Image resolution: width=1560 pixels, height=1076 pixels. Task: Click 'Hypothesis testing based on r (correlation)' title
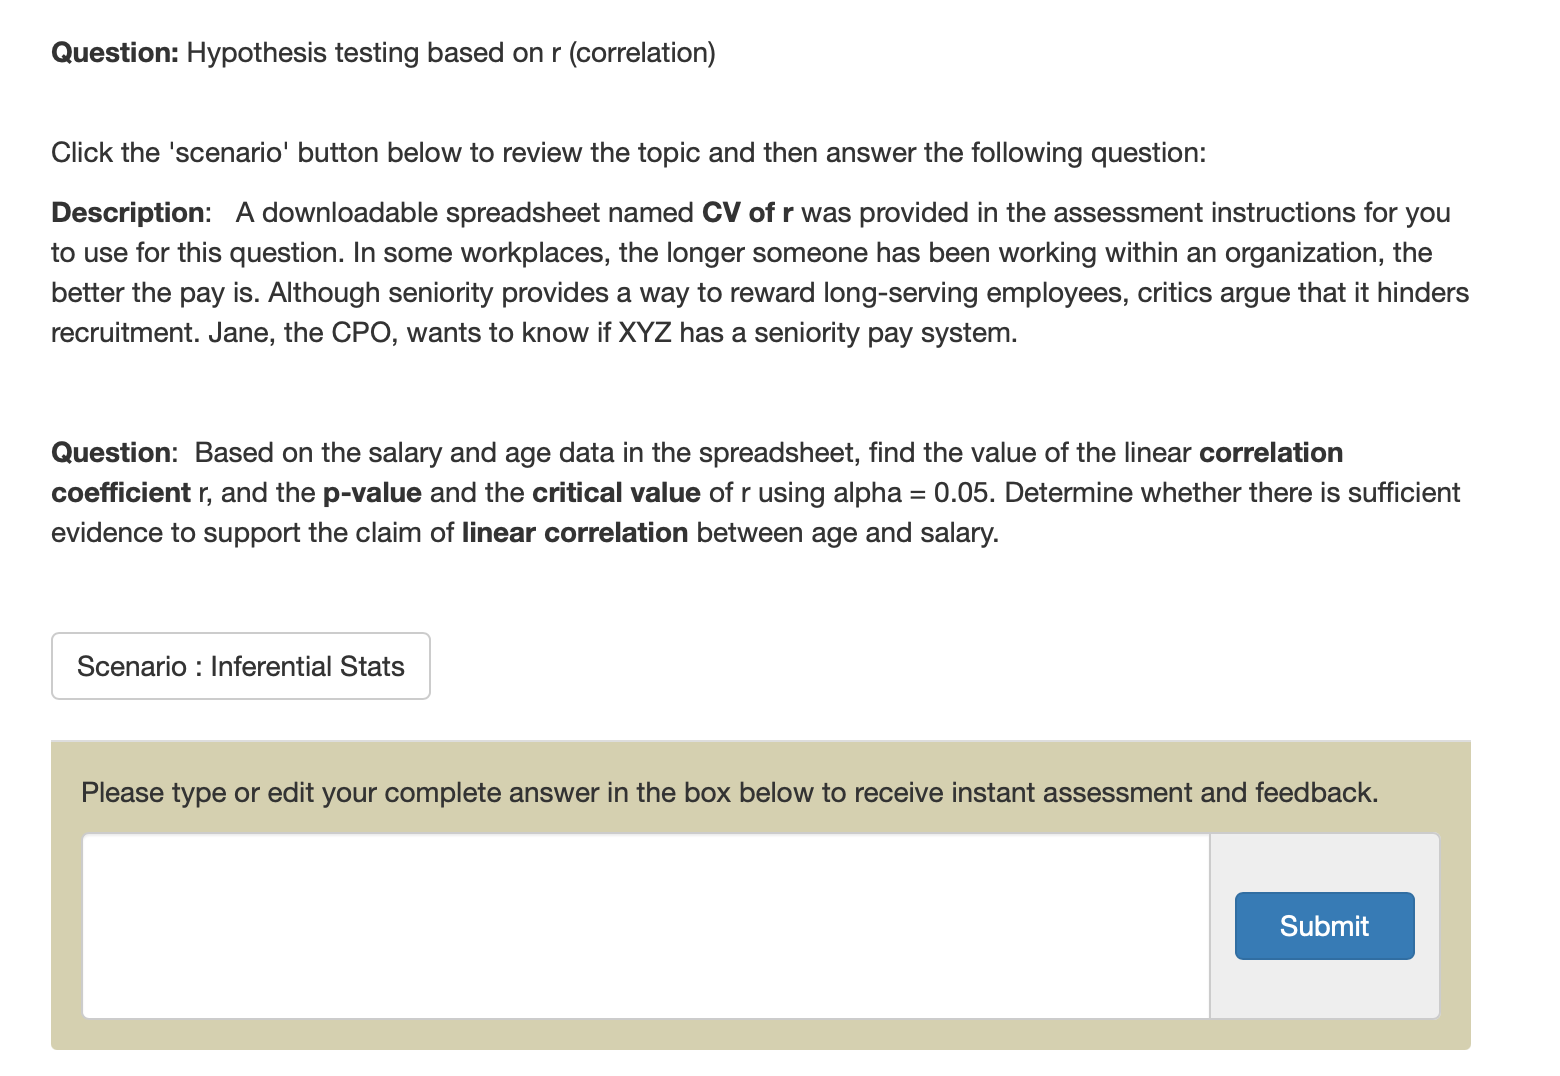pos(450,52)
